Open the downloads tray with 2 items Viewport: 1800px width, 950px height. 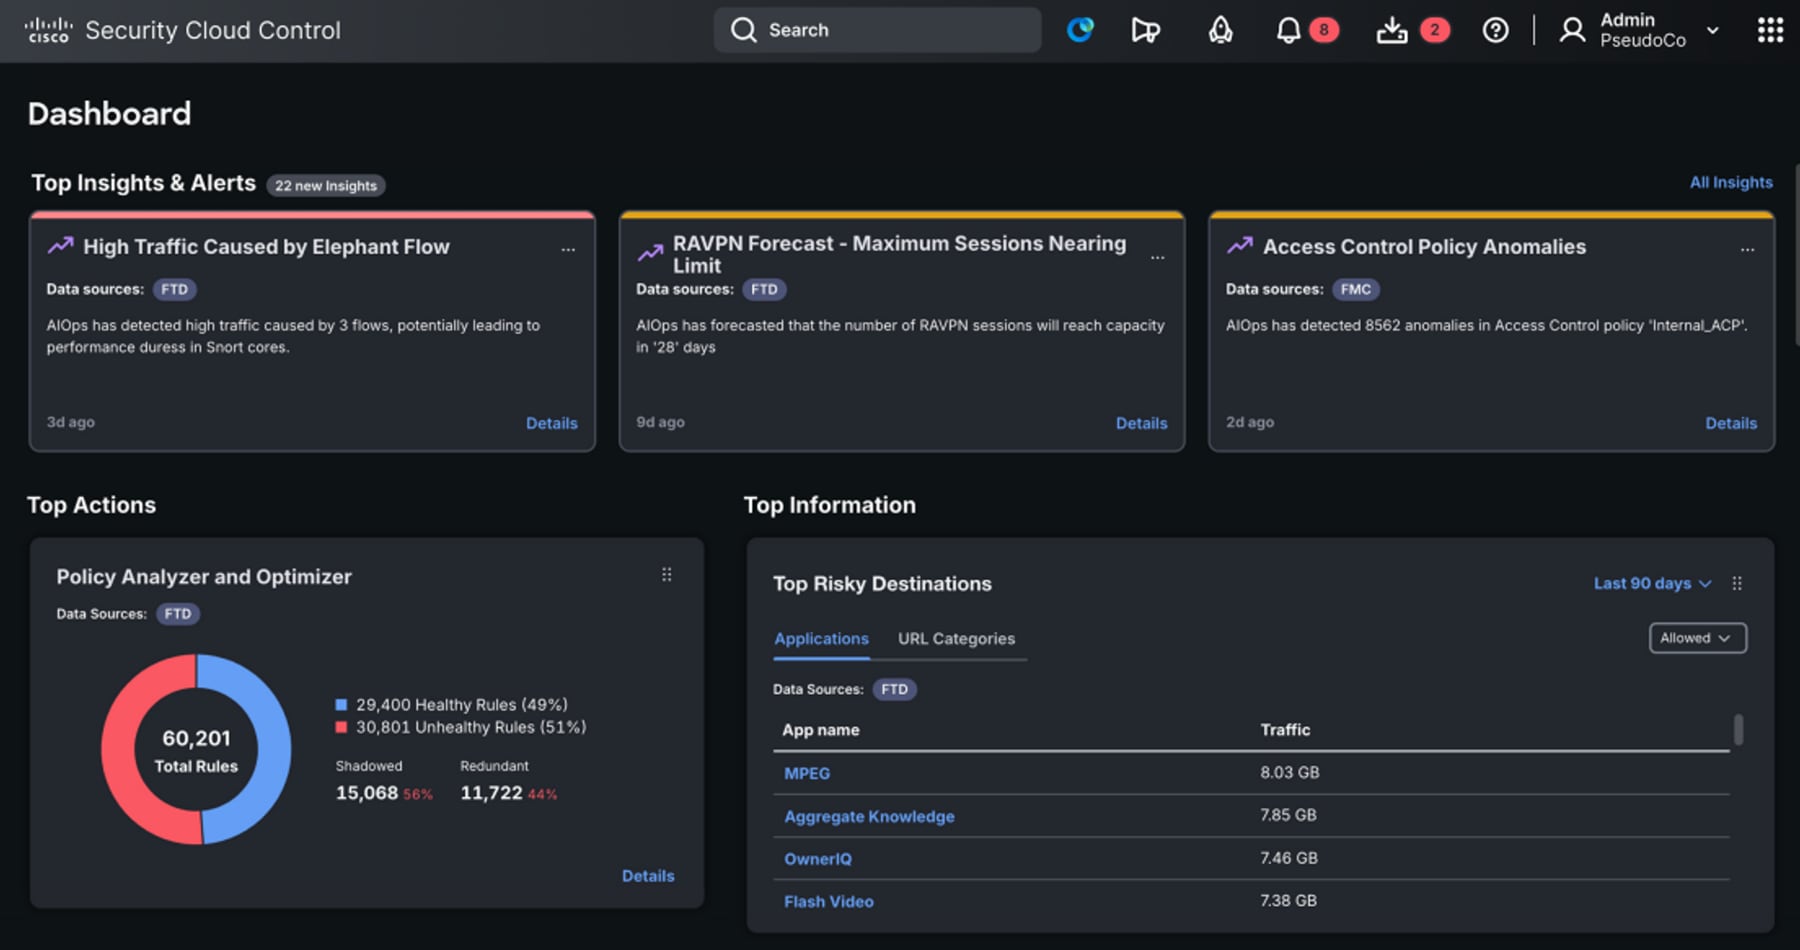(x=1392, y=30)
